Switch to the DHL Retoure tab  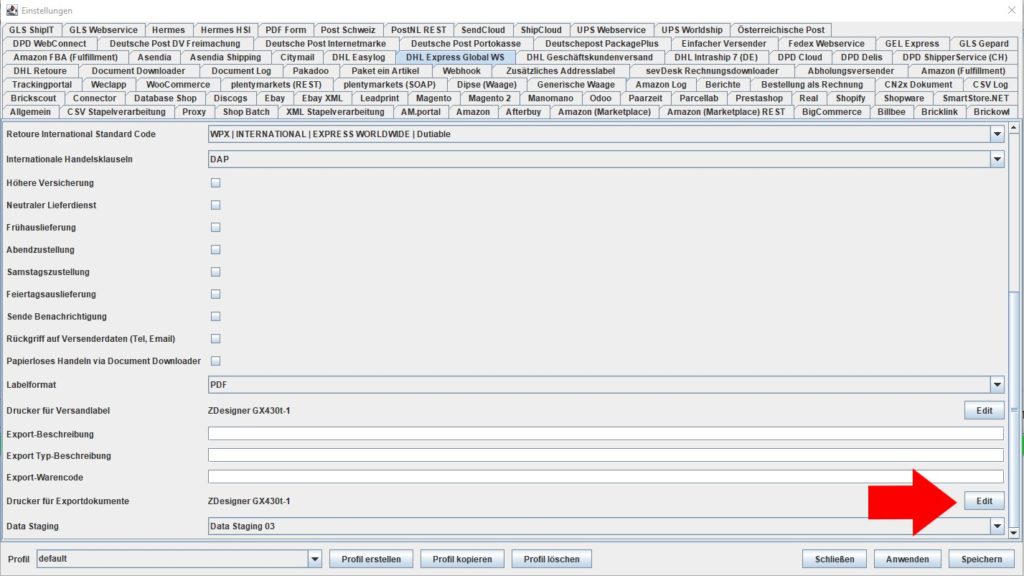40,71
